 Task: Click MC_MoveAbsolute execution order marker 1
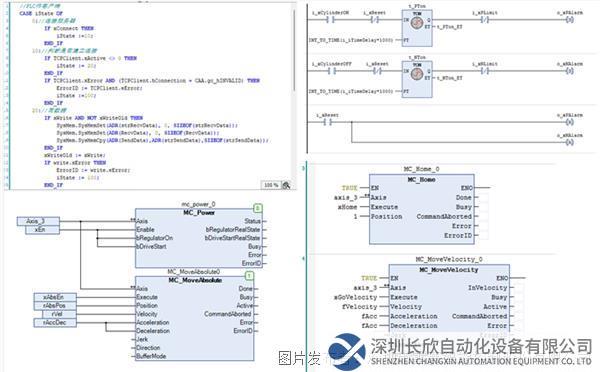coord(249,276)
